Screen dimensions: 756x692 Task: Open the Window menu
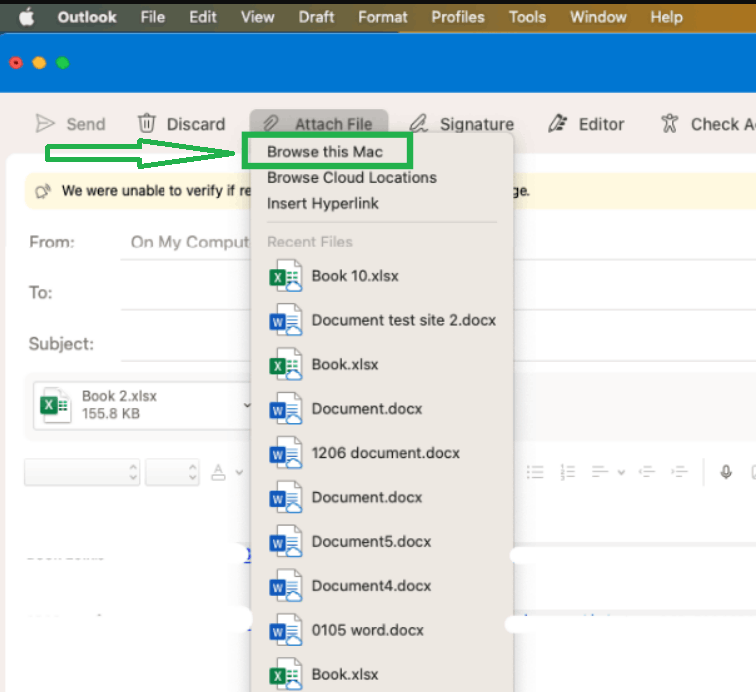598,17
